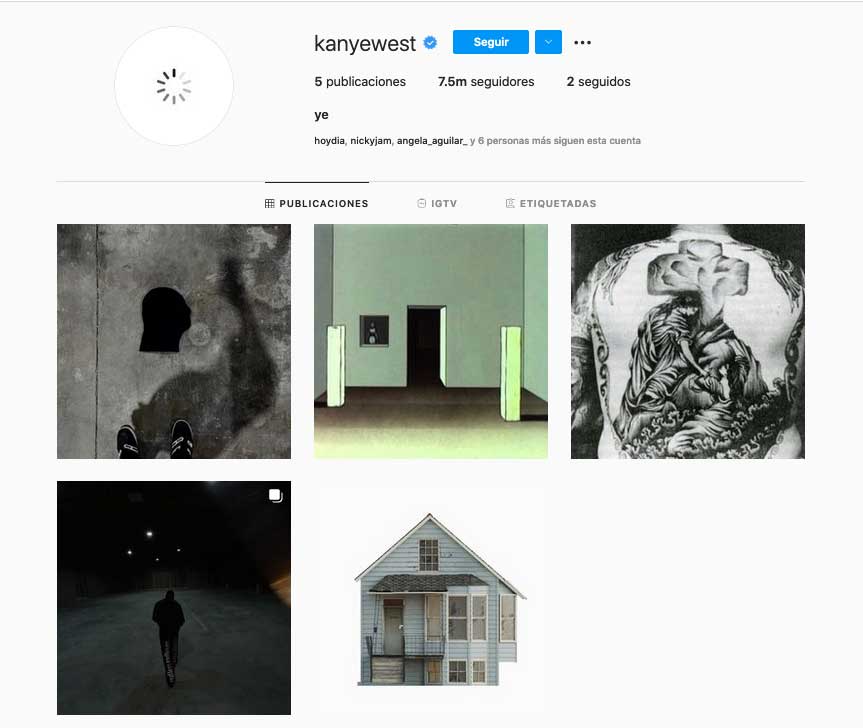Open the blue house post thumbnail

tap(431, 598)
